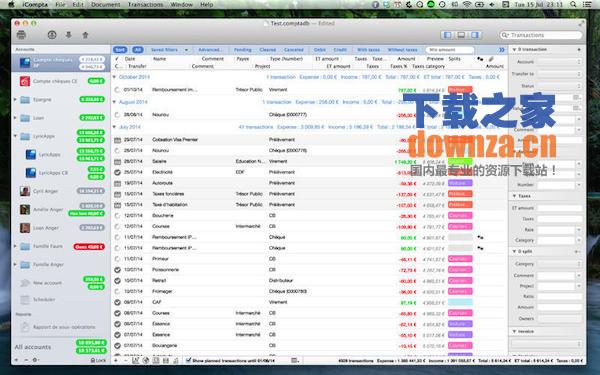Select the With taxes filter
This screenshot has height=375, width=600.
tap(368, 50)
